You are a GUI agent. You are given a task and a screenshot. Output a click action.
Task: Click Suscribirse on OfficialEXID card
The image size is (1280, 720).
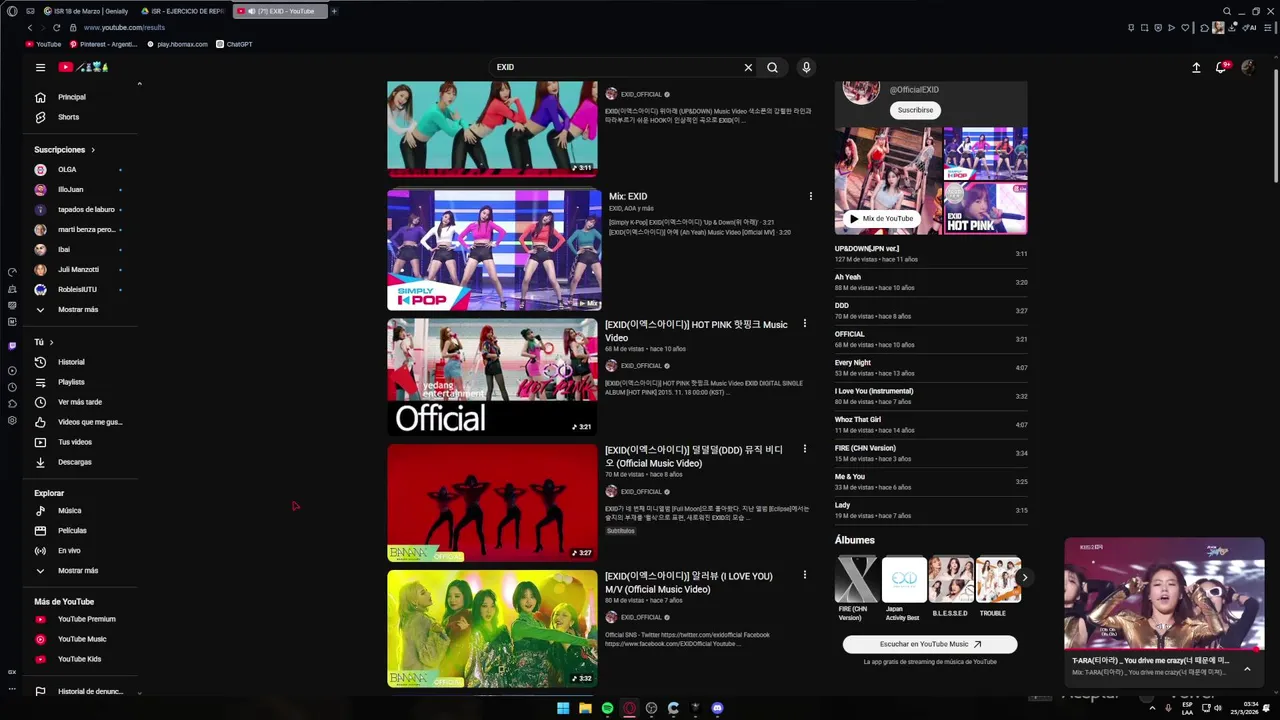915,110
